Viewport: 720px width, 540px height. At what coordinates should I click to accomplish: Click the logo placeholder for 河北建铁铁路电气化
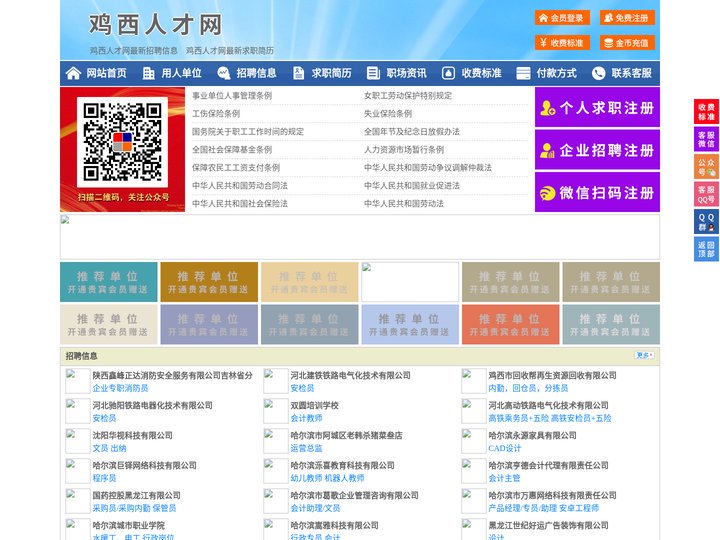click(276, 381)
